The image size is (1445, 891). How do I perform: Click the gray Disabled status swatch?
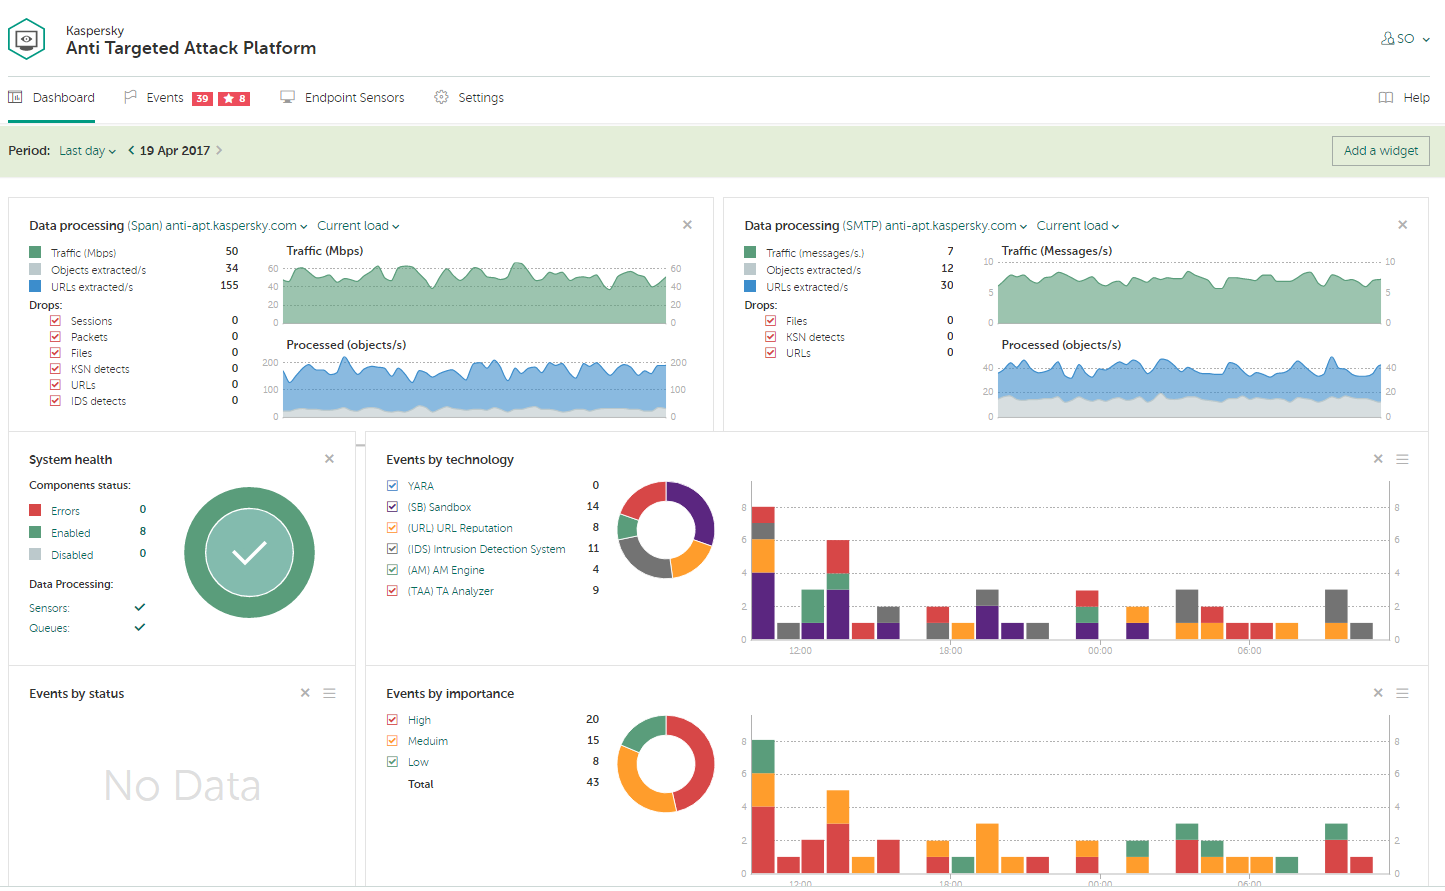(35, 554)
